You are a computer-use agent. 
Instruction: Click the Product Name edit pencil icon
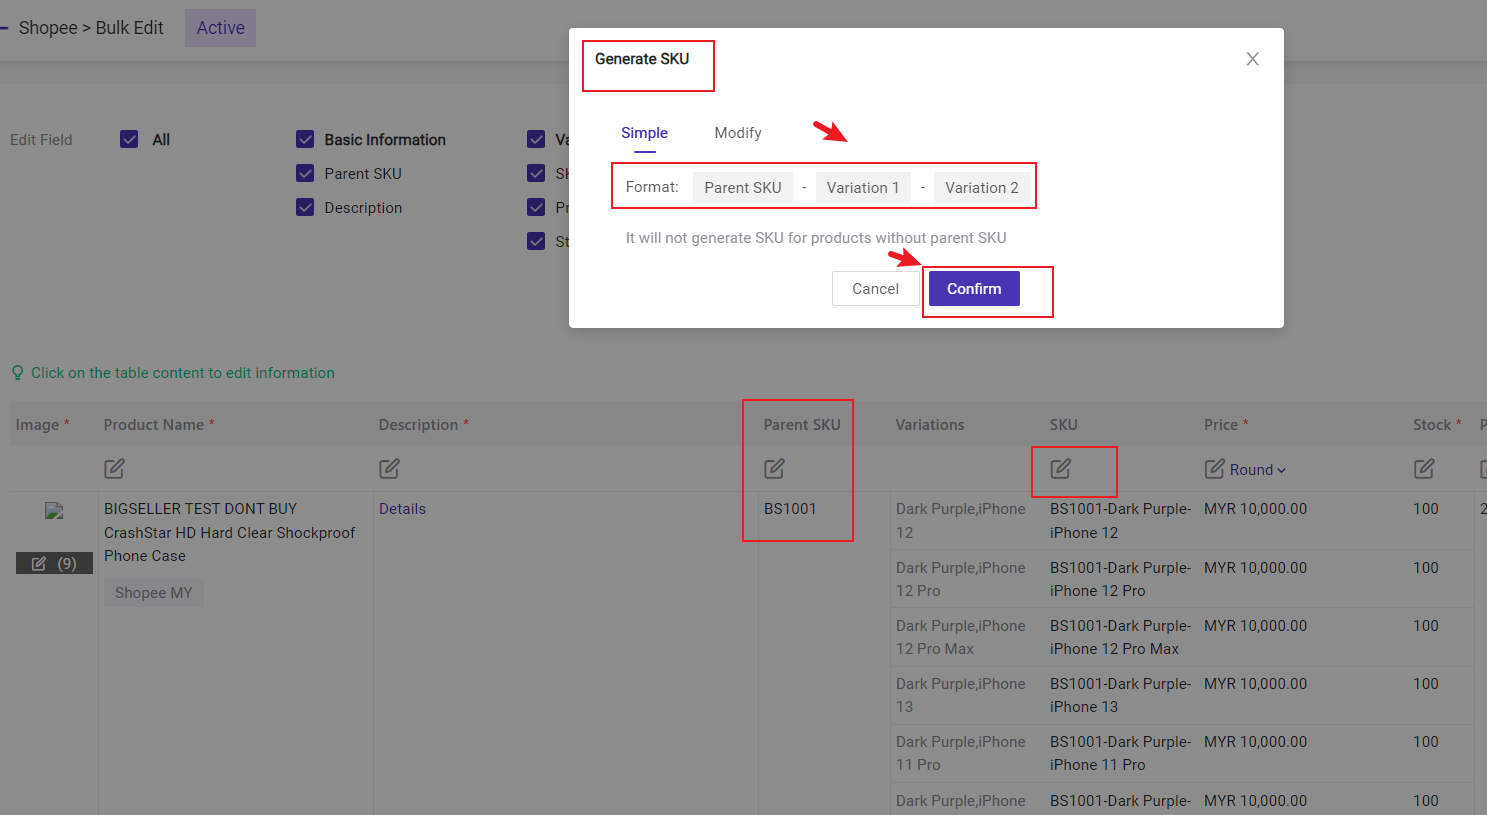click(x=114, y=468)
